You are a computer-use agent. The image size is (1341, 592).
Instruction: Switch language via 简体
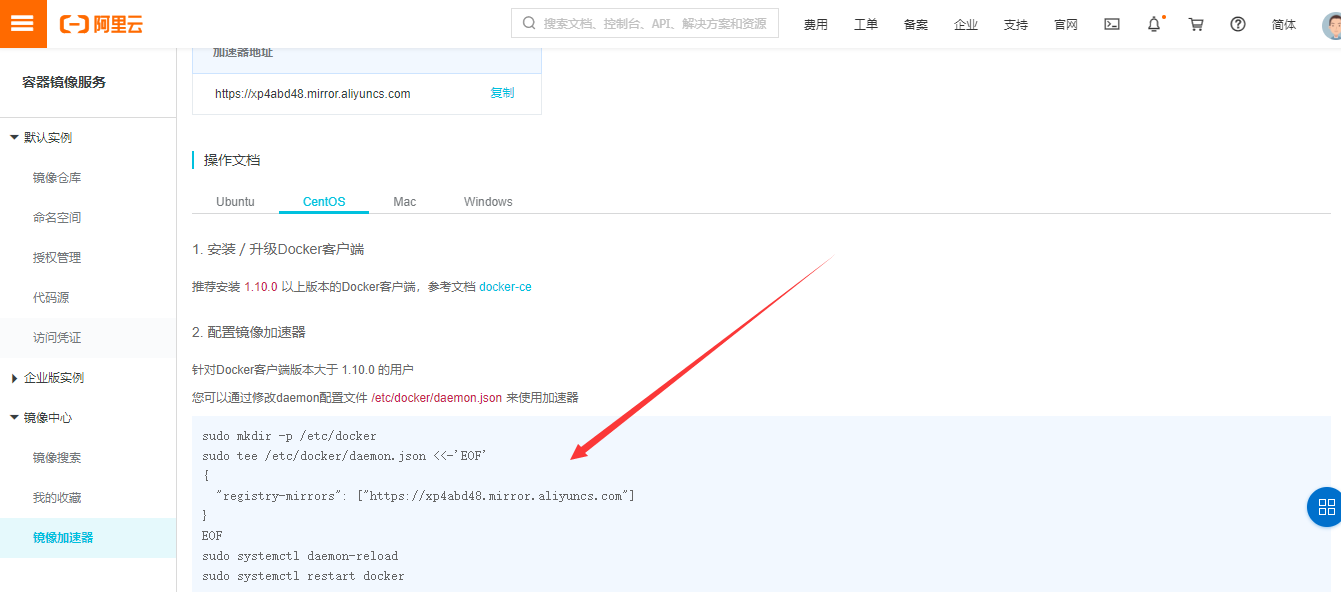tap(1284, 25)
